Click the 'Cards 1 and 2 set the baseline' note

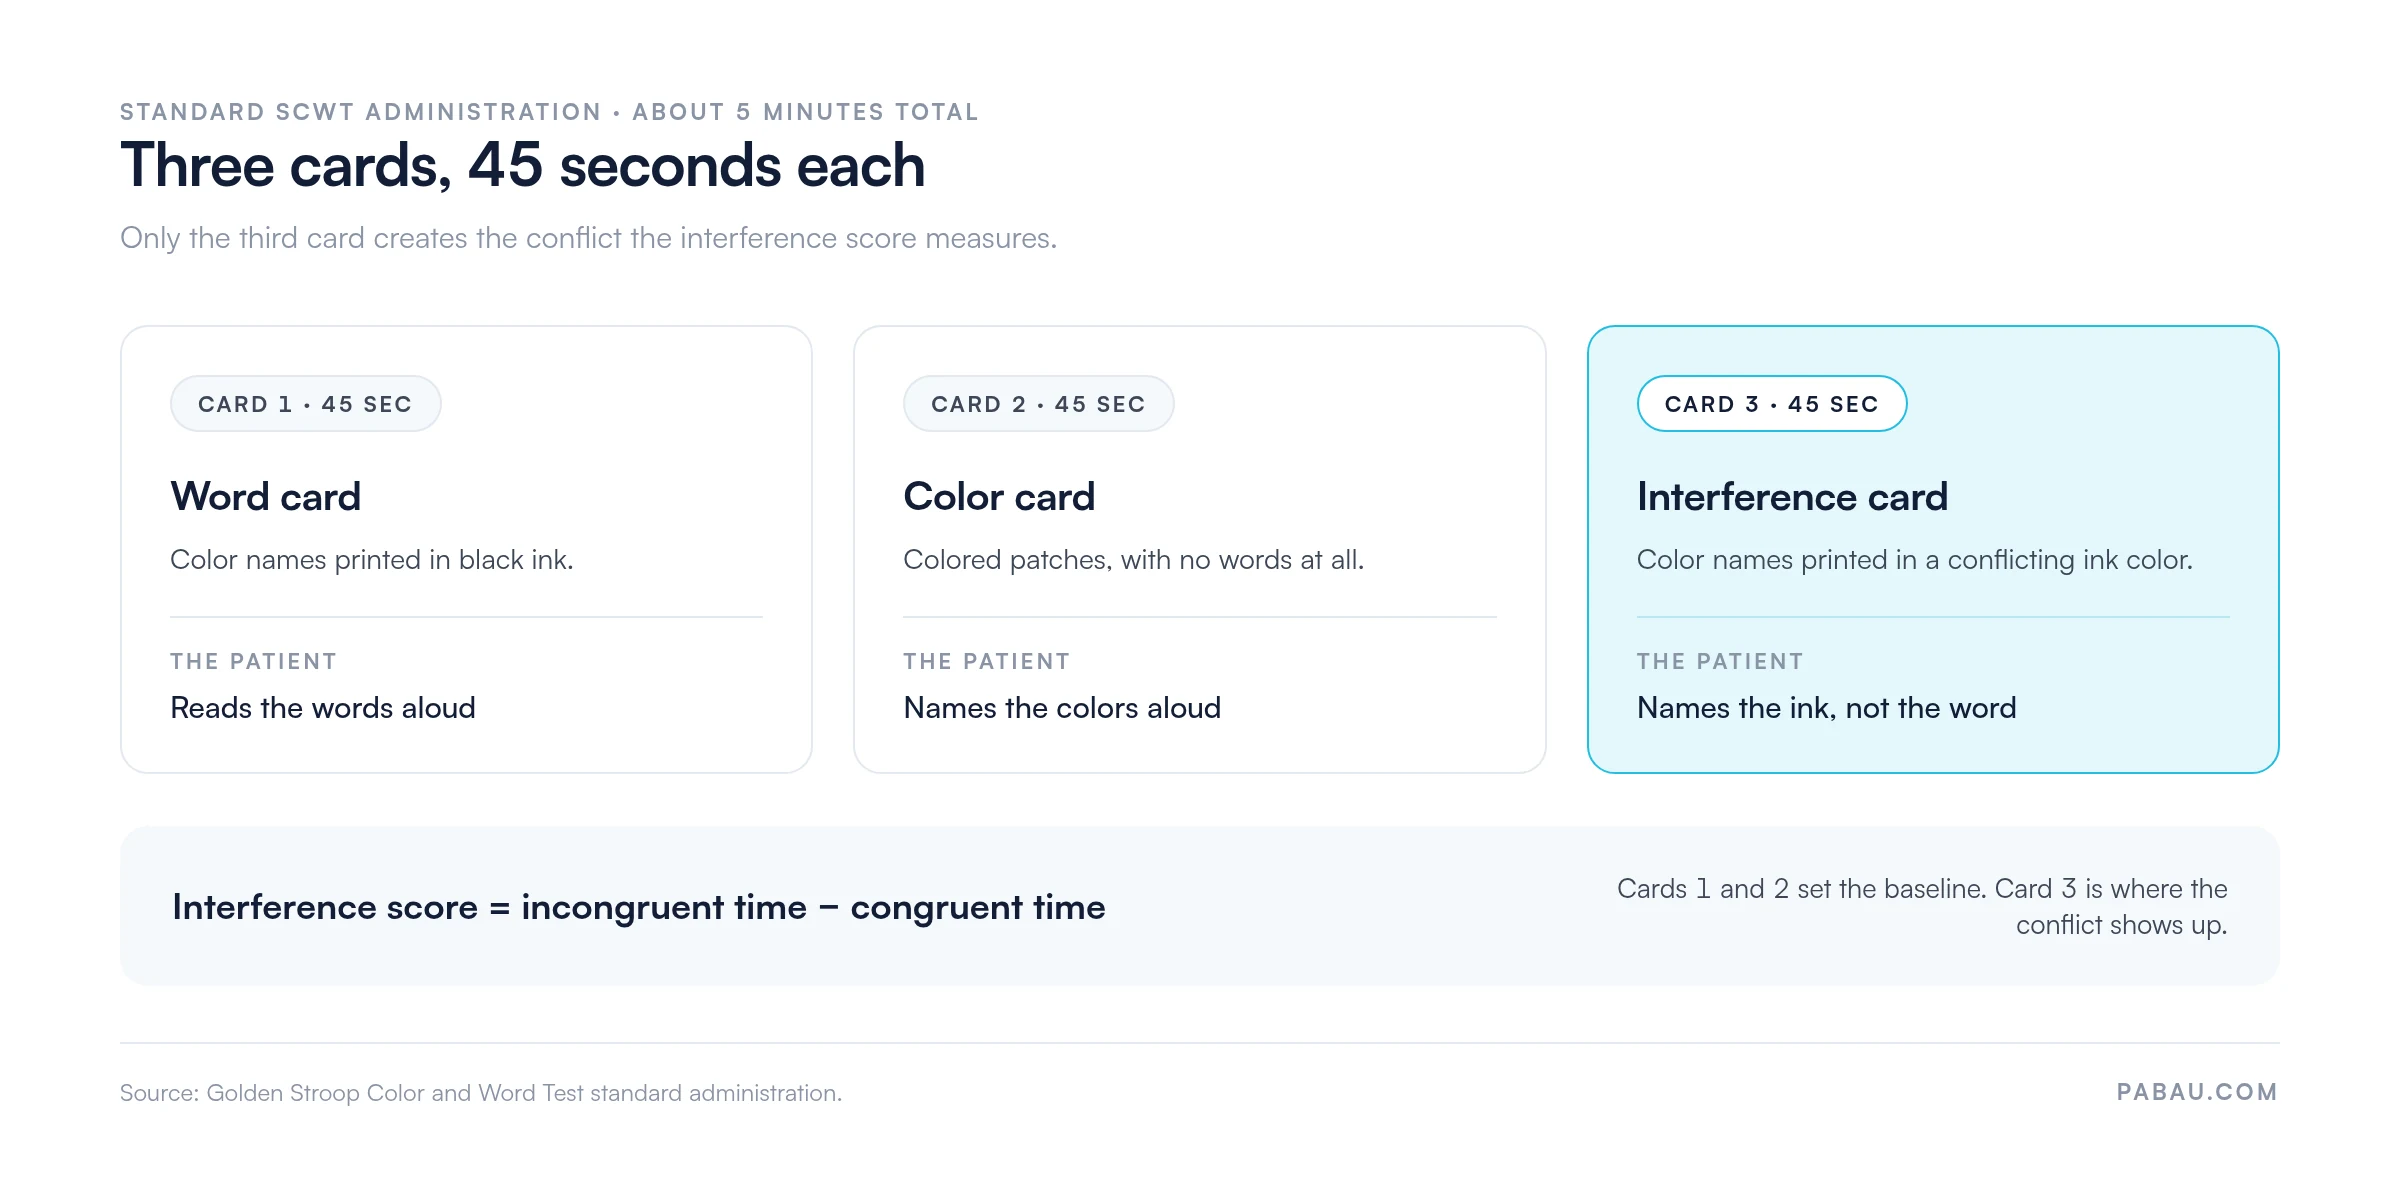1922,907
